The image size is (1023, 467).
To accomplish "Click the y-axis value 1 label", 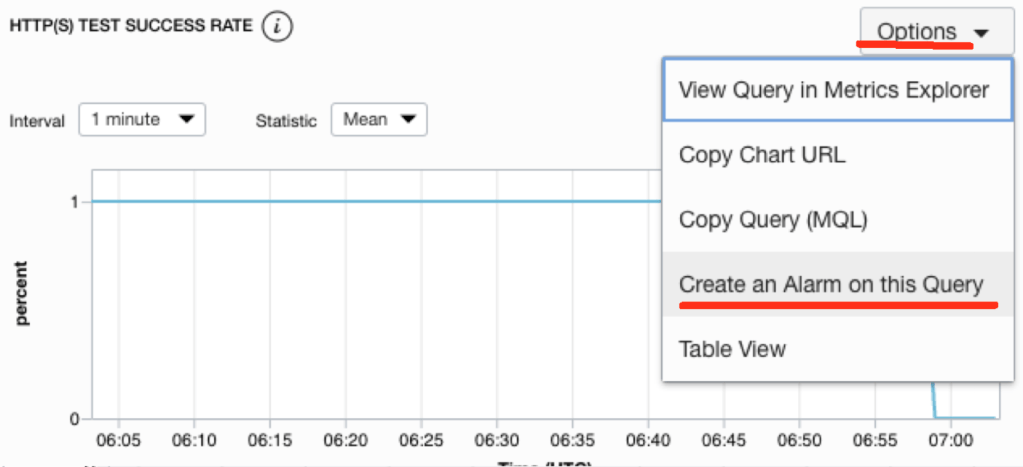I will (x=73, y=201).
